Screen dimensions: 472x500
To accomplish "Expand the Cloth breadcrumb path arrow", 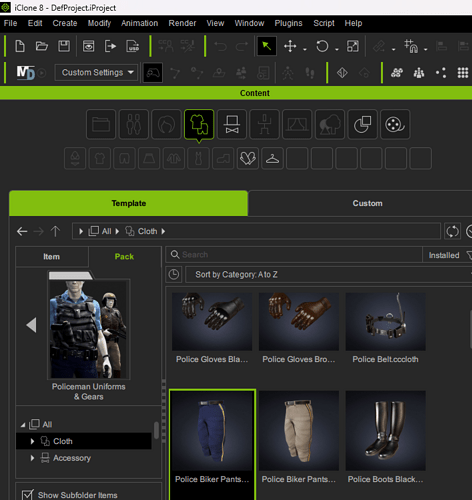I will pos(163,231).
